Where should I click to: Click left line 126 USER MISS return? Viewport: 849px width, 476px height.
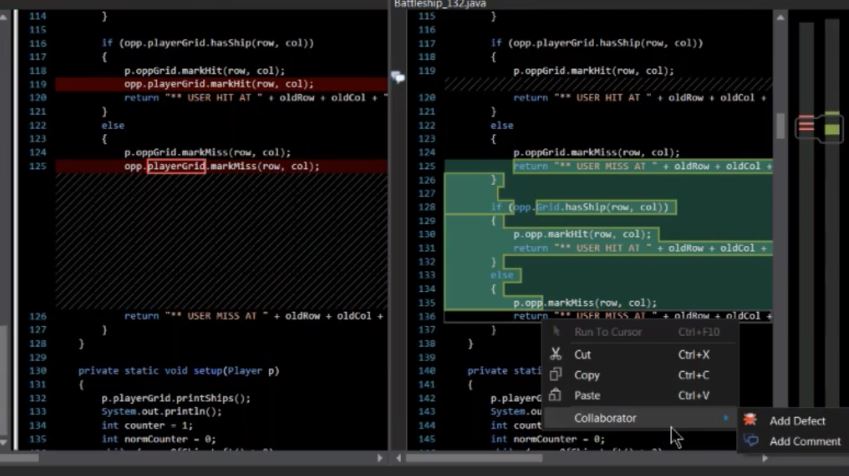point(253,316)
